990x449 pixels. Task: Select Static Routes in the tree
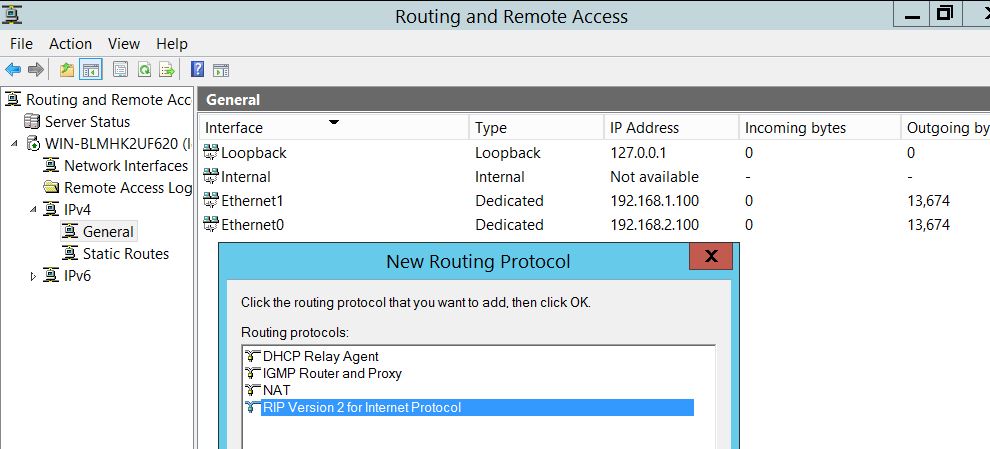tap(125, 254)
